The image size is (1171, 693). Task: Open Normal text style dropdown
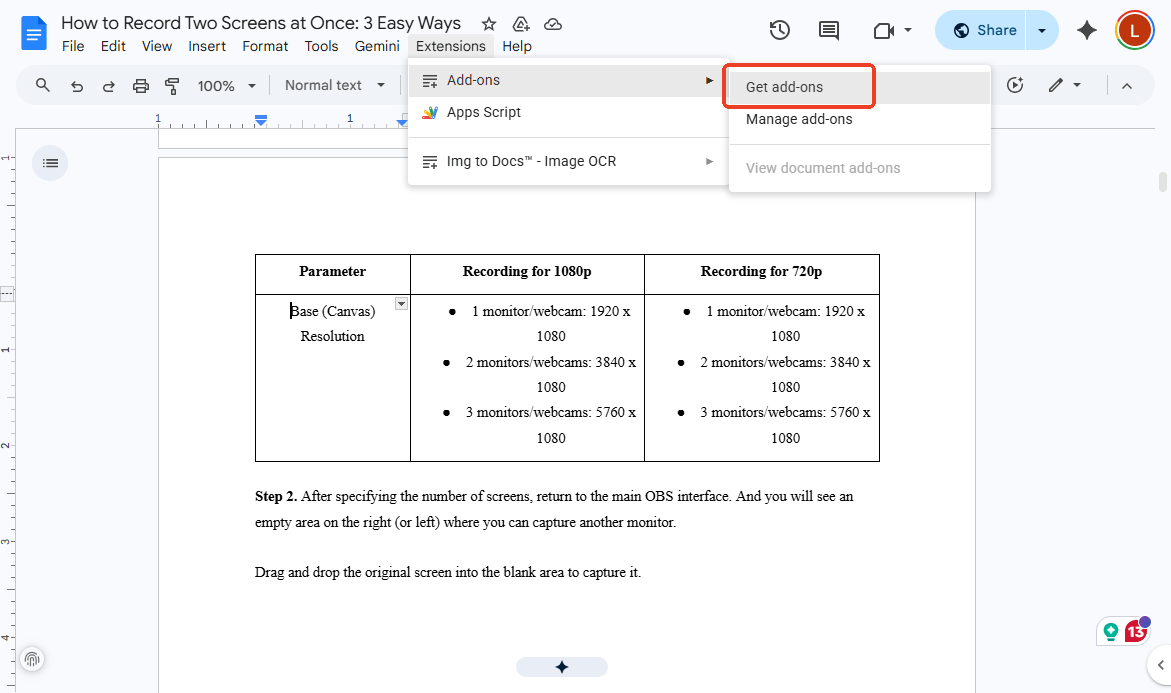334,86
